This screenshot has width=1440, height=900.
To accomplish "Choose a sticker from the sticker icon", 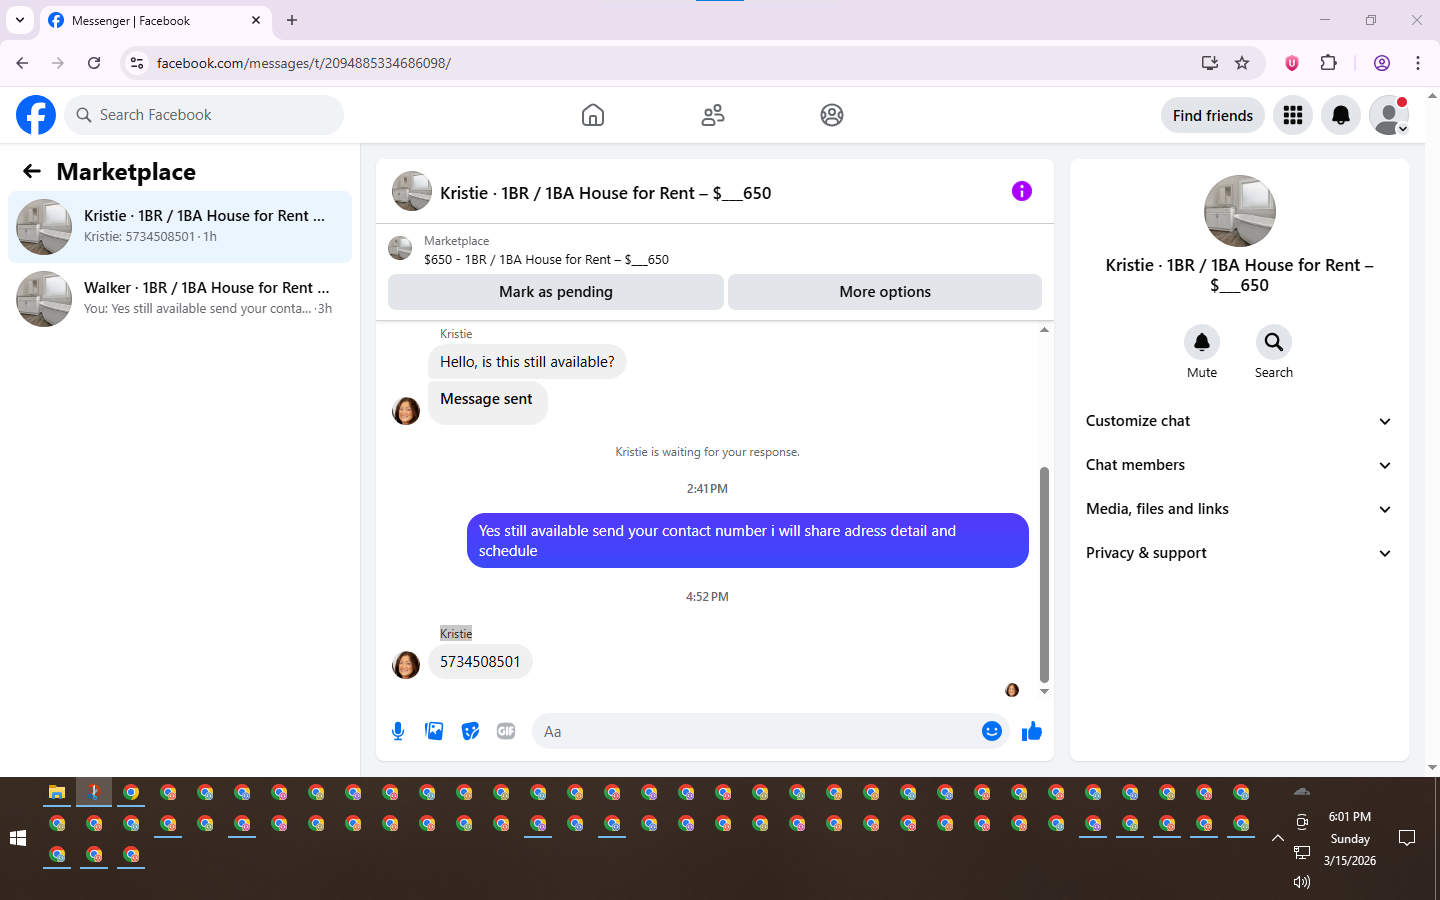I will [470, 731].
